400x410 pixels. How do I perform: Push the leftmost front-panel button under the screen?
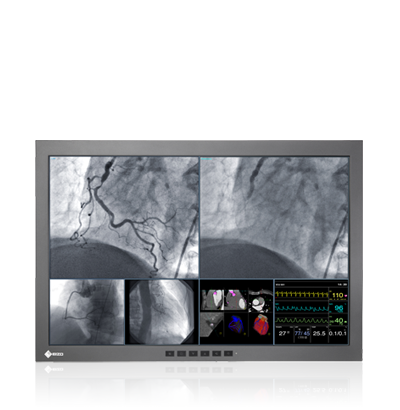(x=170, y=353)
